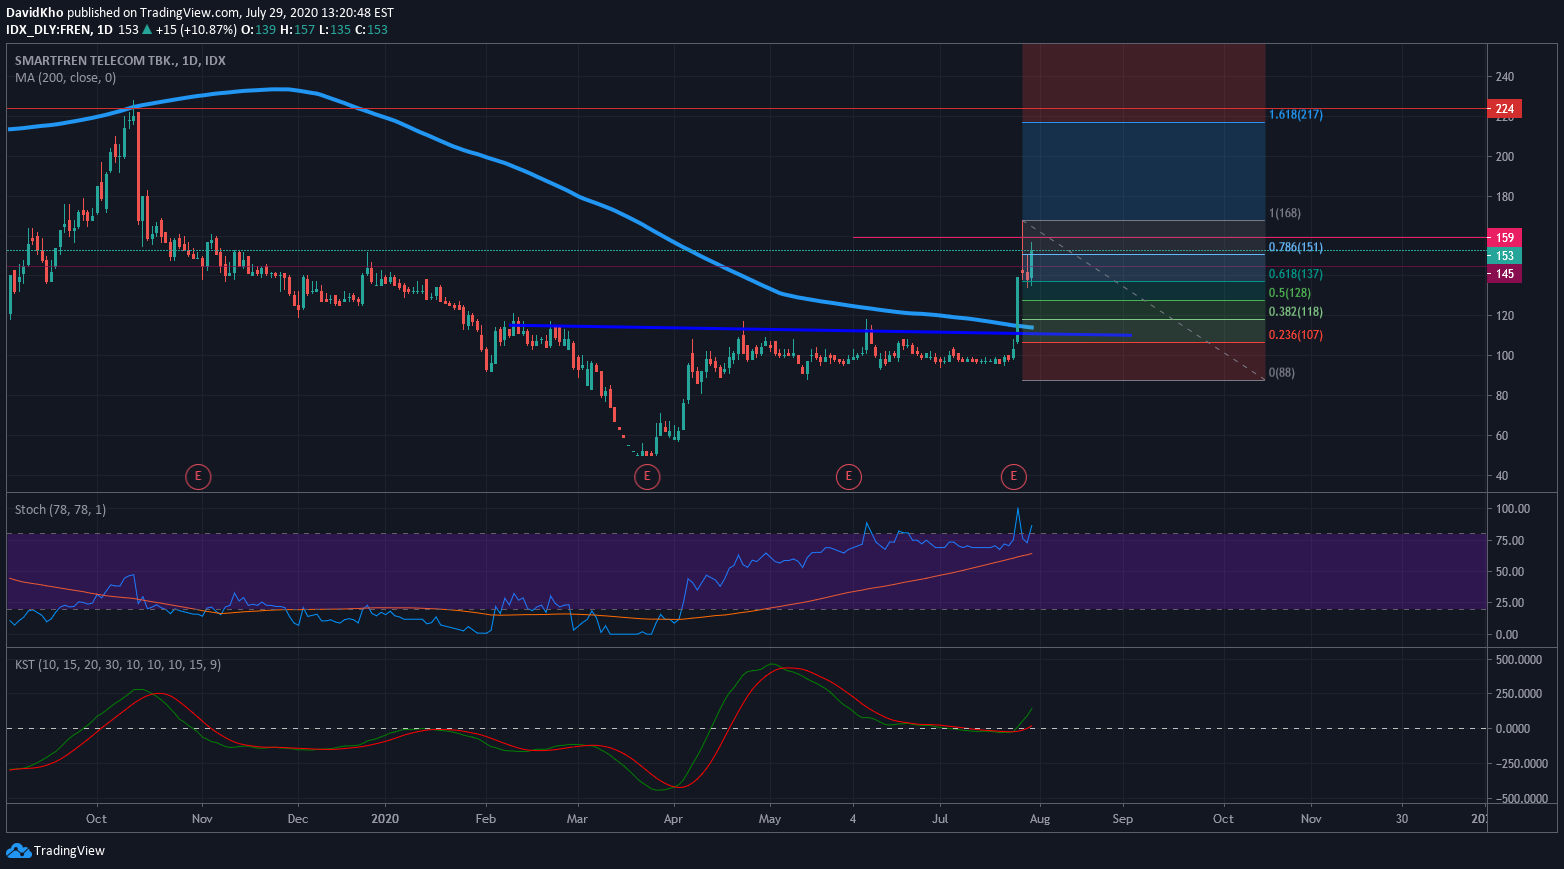
Task: Click the TradingView cloud logo icon
Action: click(x=18, y=850)
